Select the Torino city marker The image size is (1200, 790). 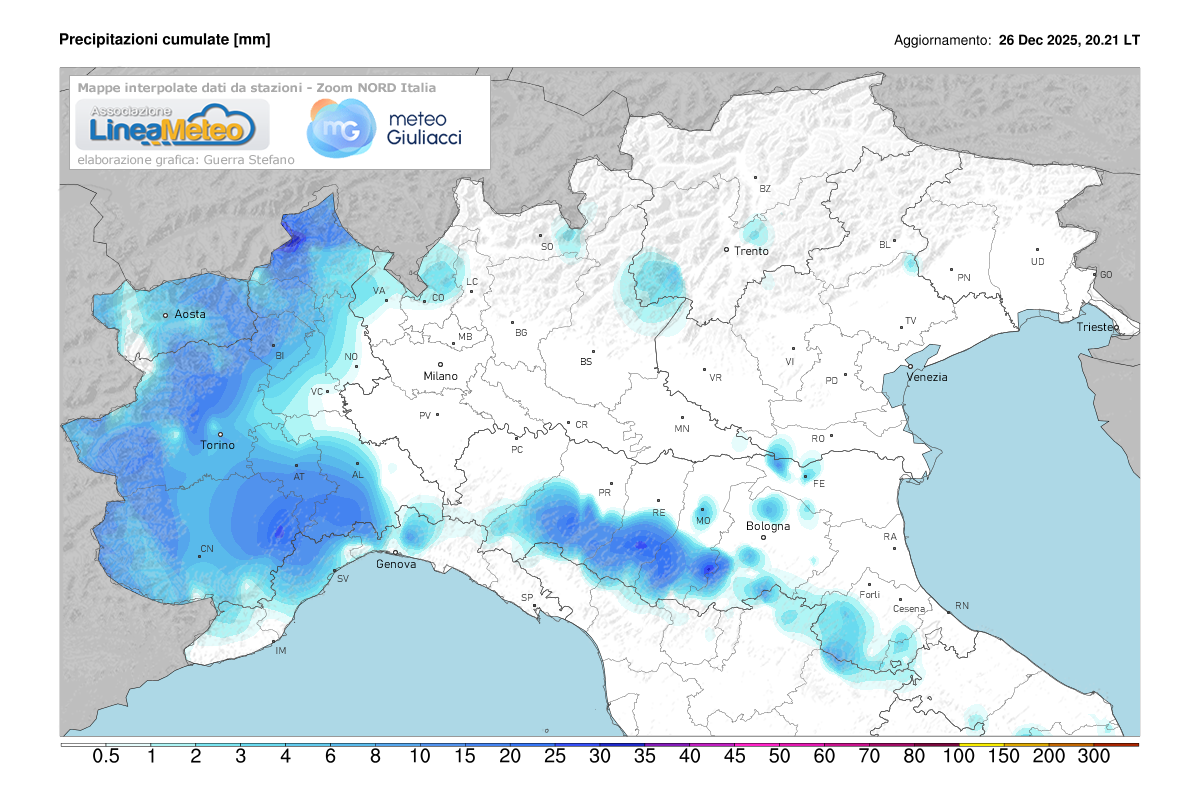(x=220, y=434)
